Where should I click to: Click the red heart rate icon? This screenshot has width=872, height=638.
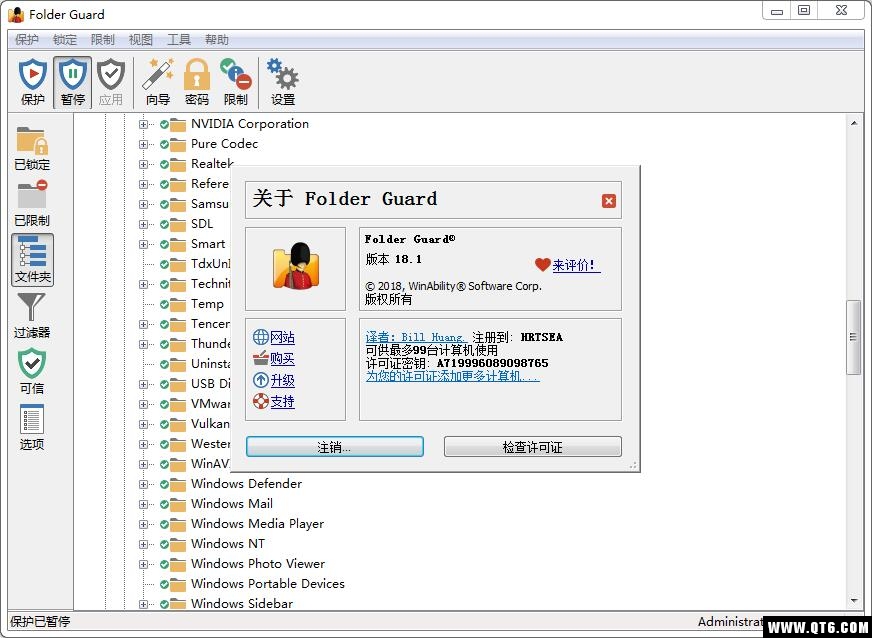tap(542, 265)
